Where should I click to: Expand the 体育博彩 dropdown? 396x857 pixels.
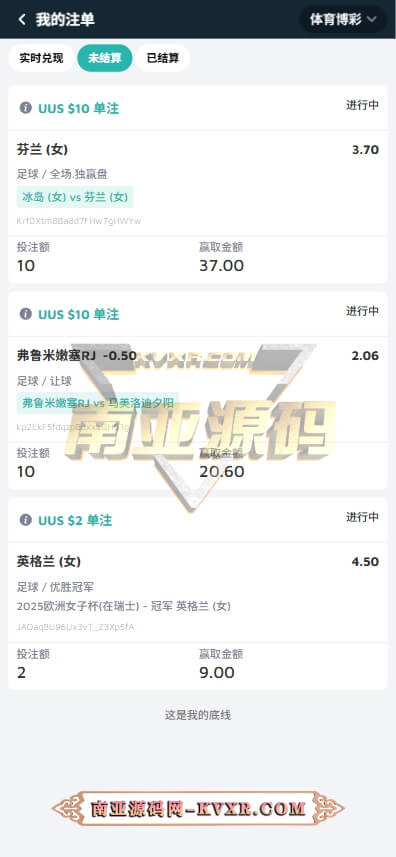[x=343, y=19]
